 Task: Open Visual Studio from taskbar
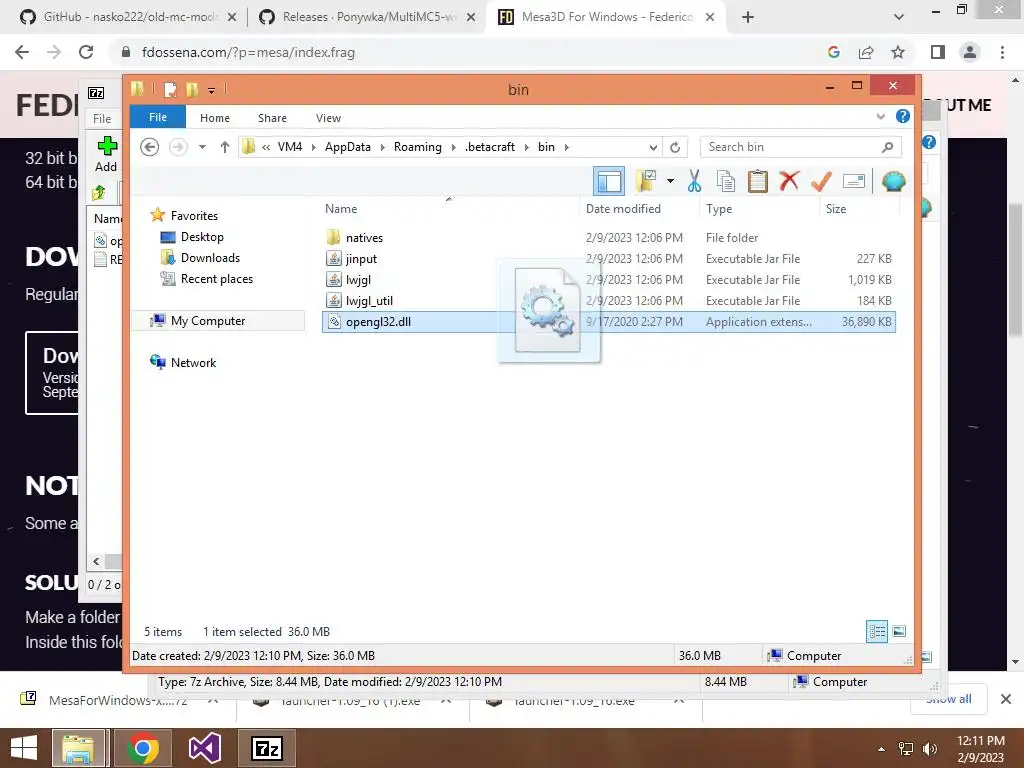pyautogui.click(x=205, y=748)
